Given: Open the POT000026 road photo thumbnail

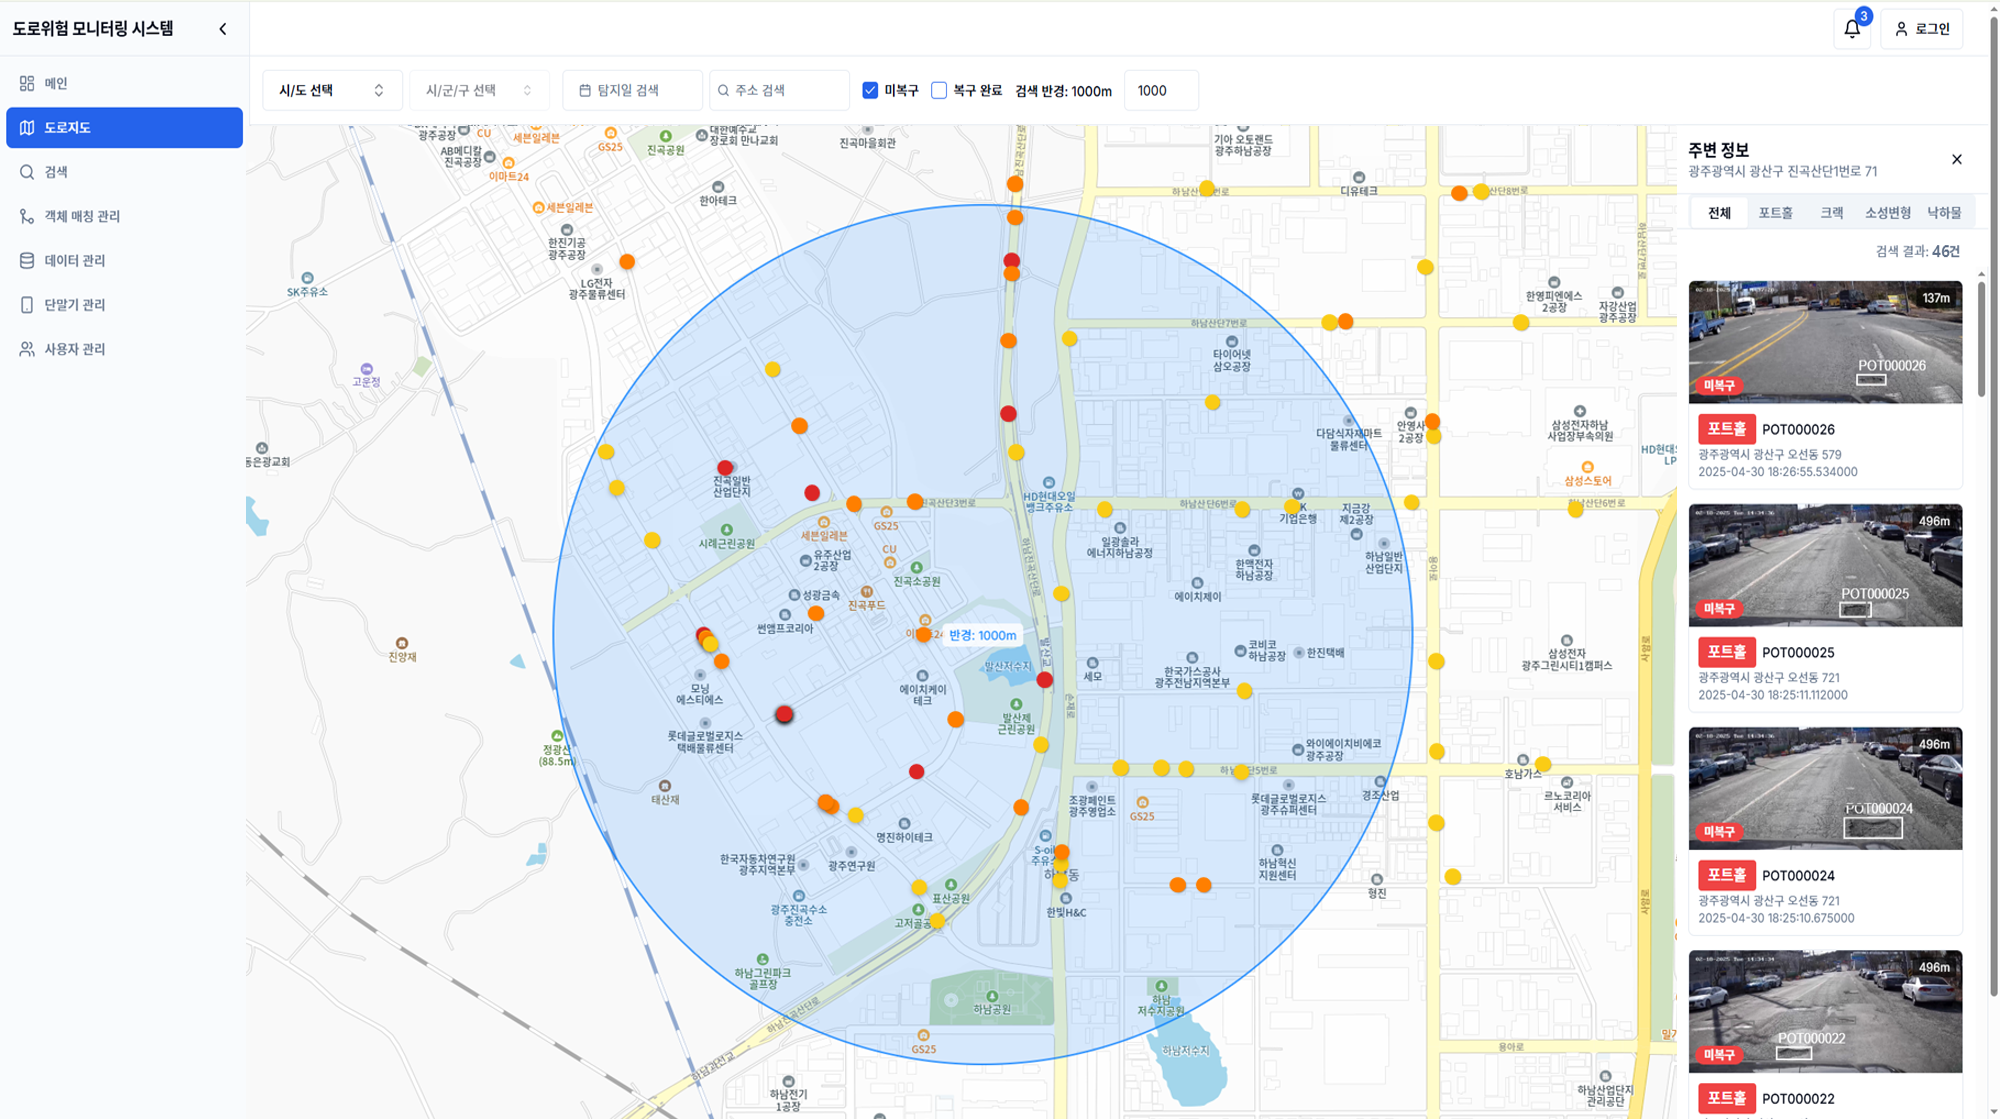Looking at the screenshot, I should coord(1825,342).
